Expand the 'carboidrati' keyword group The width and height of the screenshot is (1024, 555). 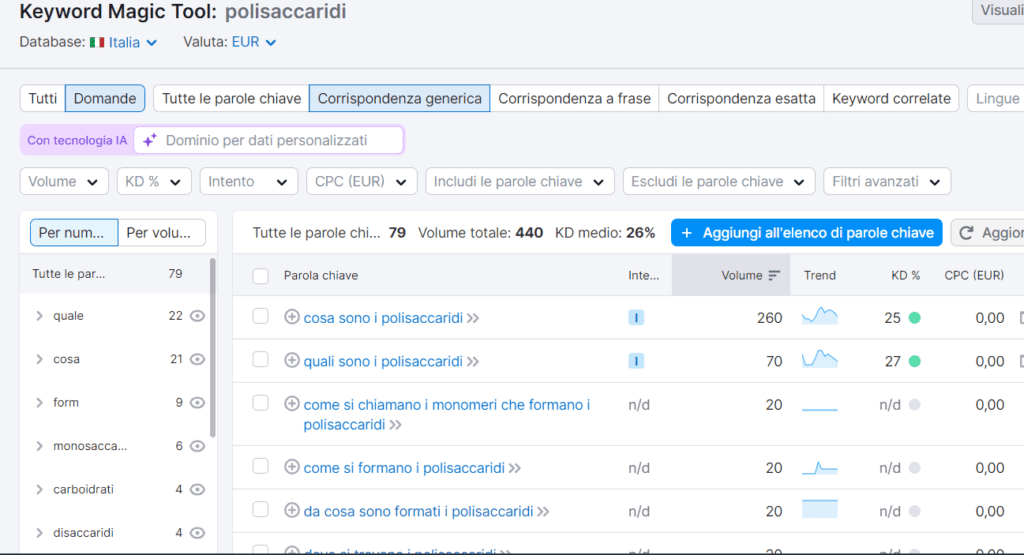tap(39, 490)
